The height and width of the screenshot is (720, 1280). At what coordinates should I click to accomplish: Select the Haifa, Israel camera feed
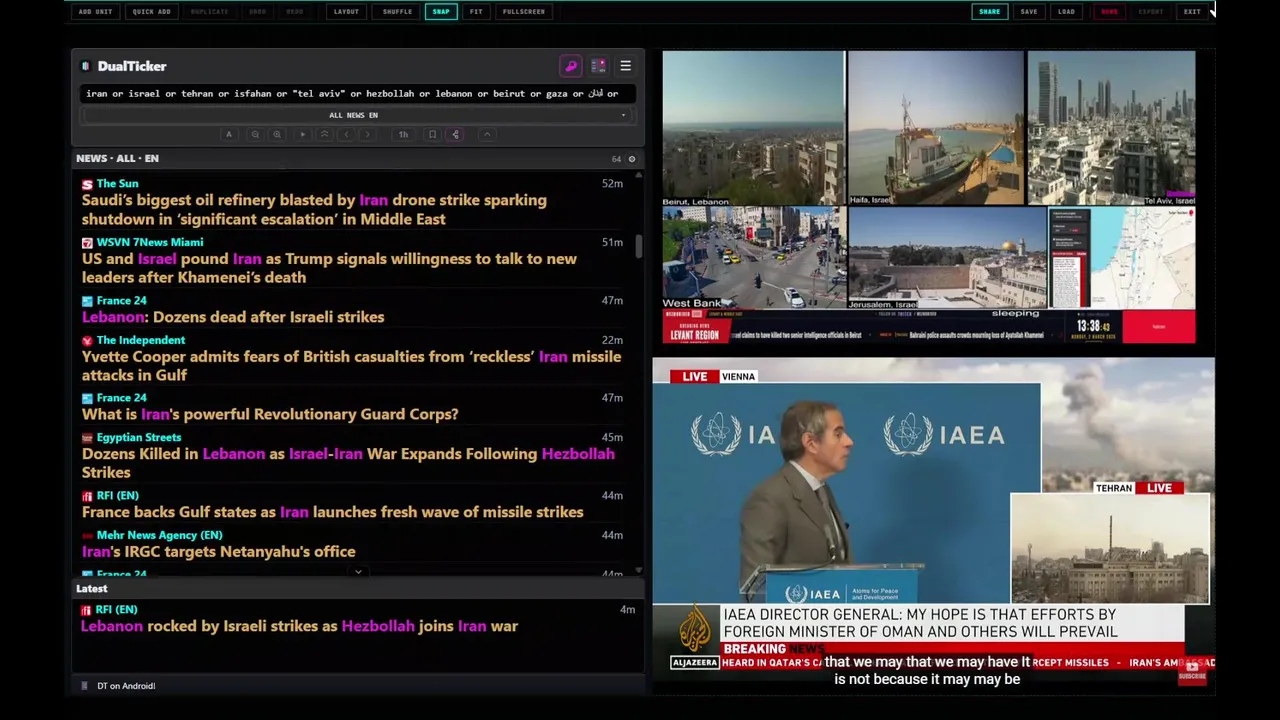click(x=935, y=129)
